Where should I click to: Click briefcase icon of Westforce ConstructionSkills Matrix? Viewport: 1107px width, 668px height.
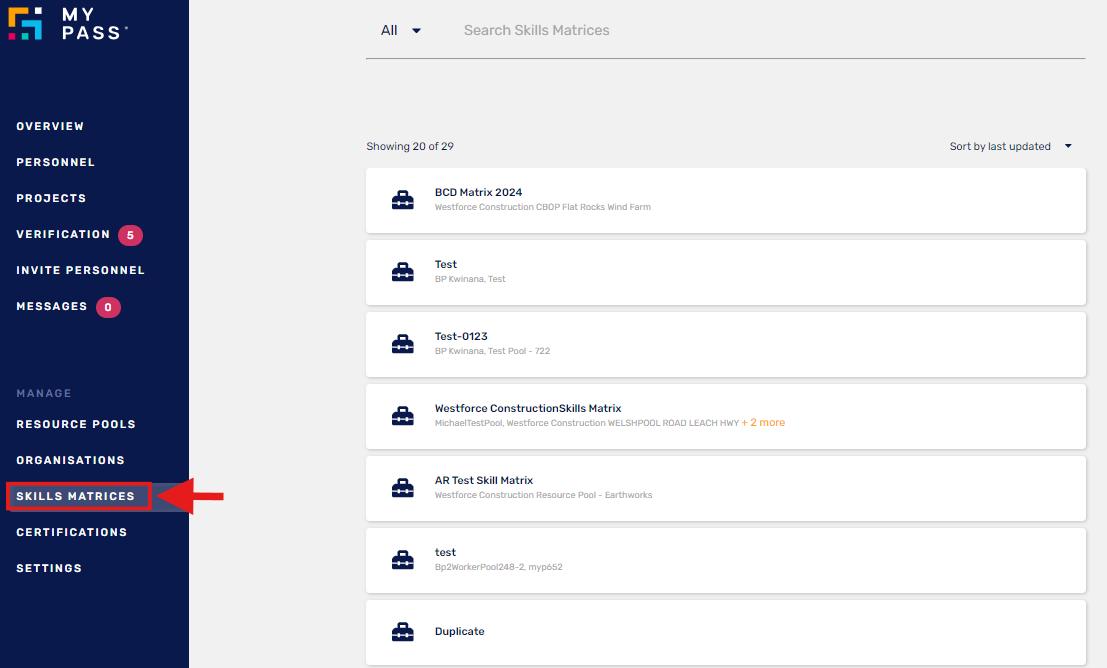402,416
